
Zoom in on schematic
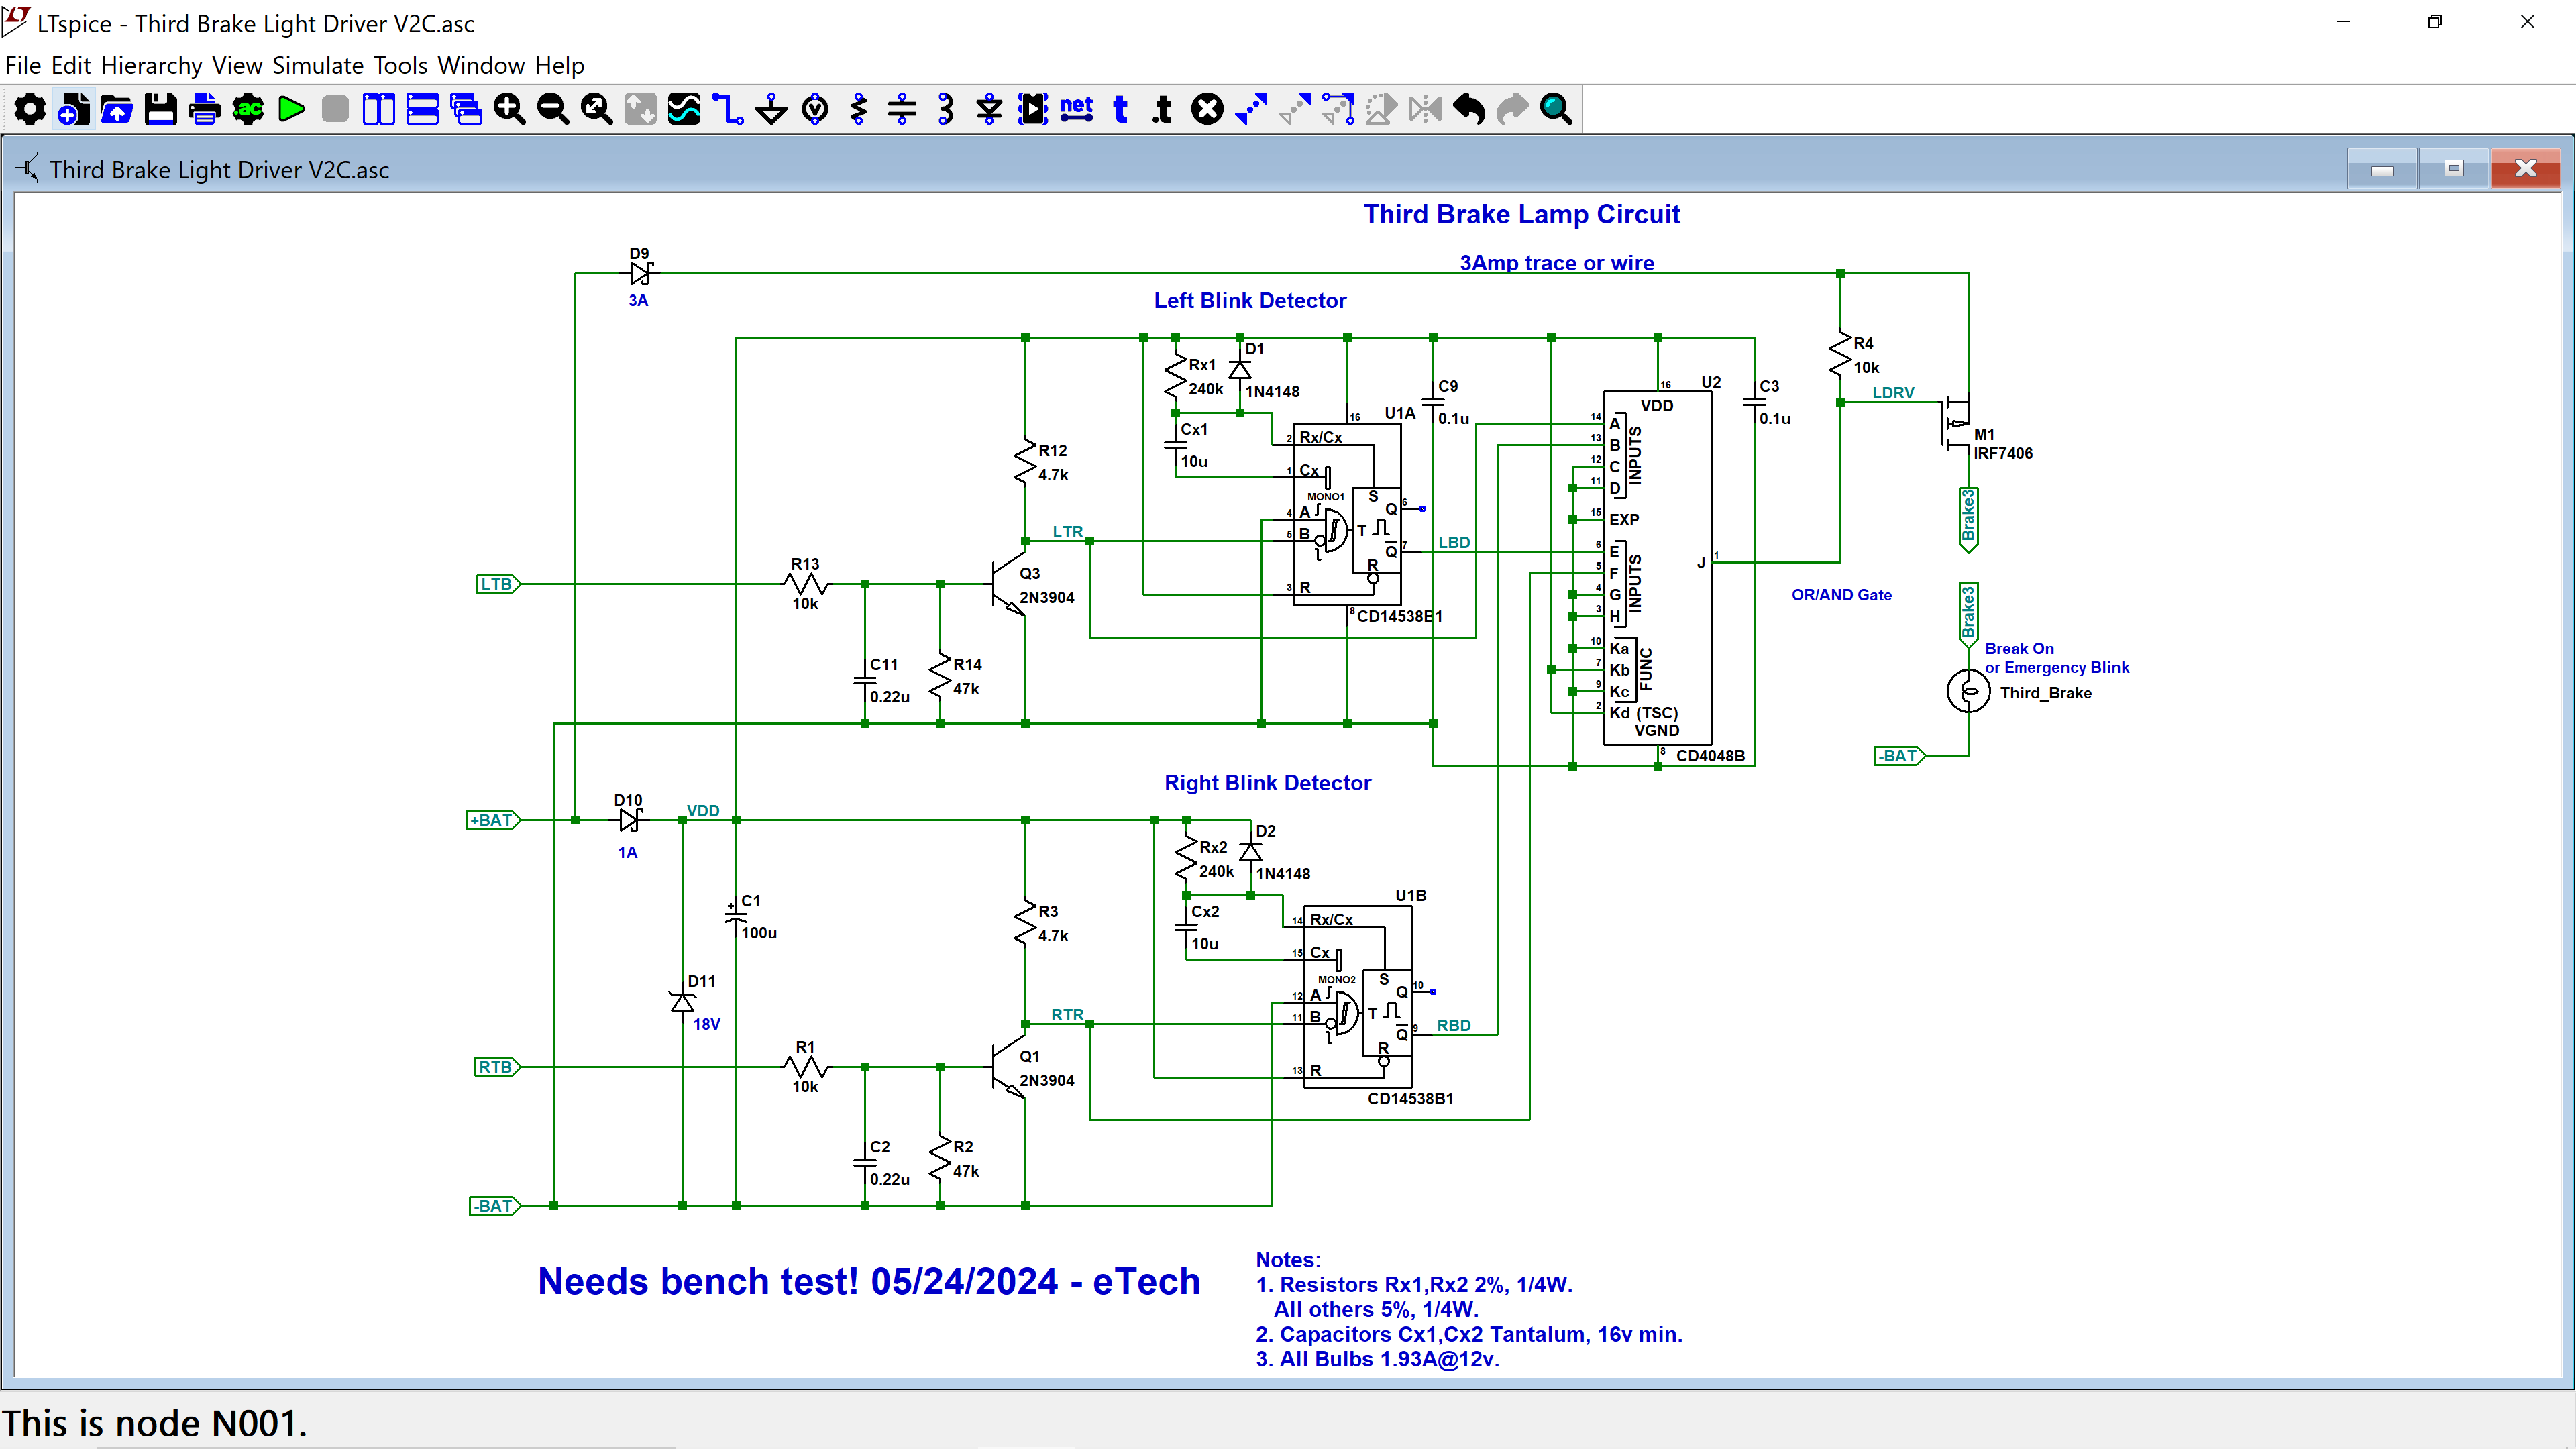point(509,108)
